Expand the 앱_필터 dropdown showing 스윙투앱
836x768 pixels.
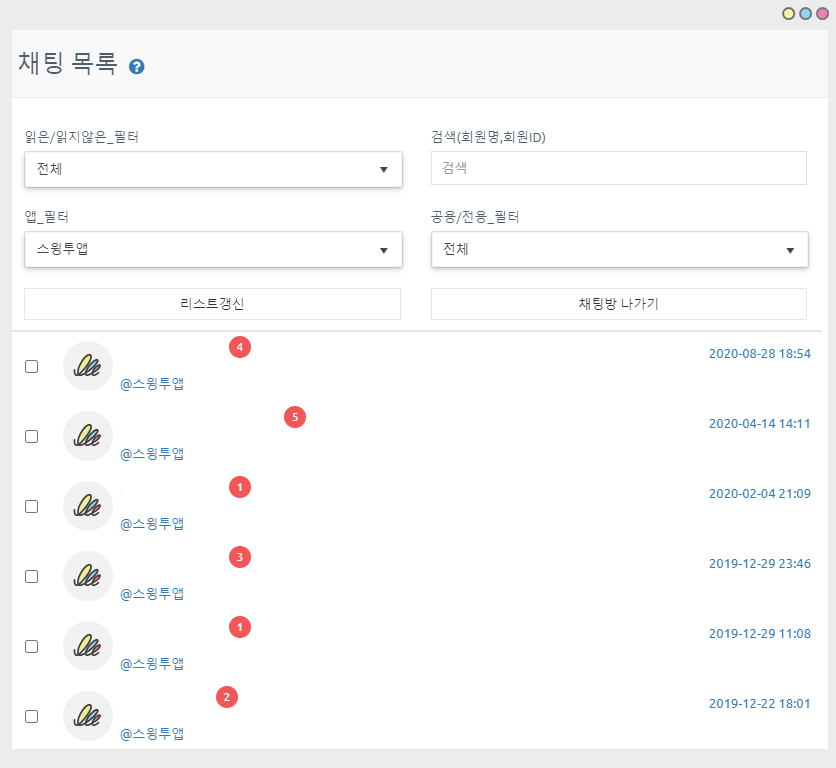point(213,249)
